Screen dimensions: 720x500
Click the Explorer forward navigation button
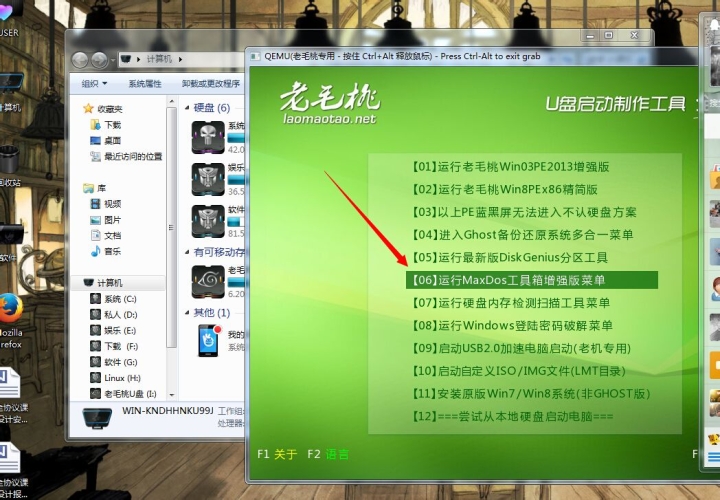tap(99, 60)
